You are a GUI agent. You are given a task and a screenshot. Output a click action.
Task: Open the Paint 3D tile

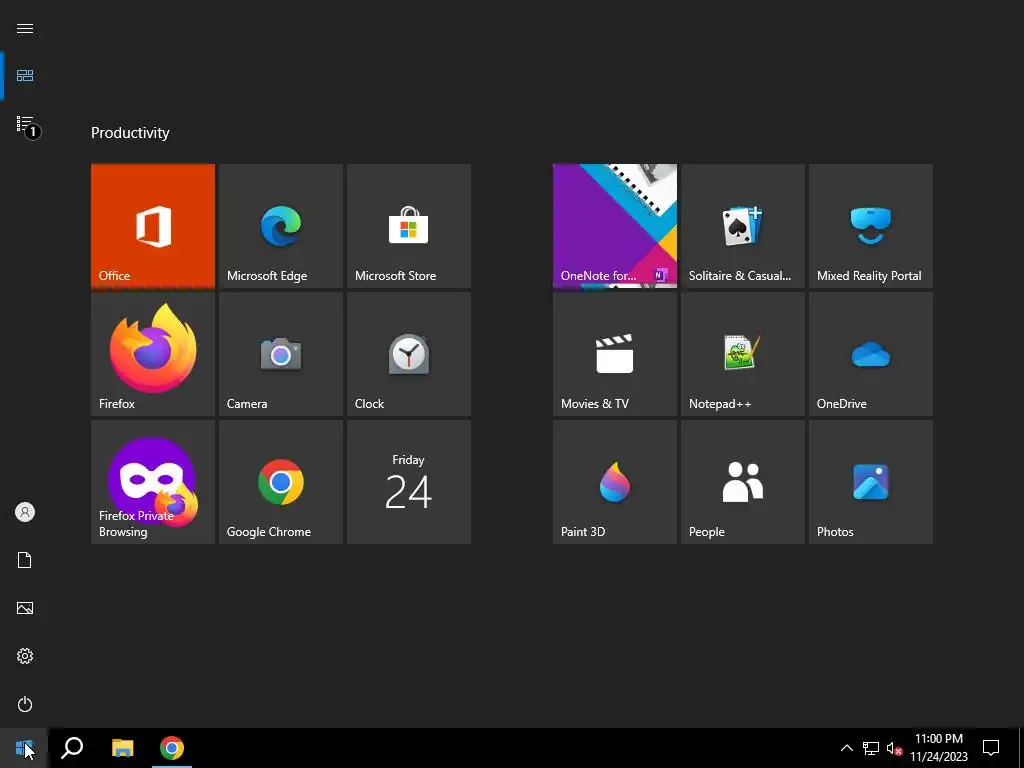tap(615, 481)
